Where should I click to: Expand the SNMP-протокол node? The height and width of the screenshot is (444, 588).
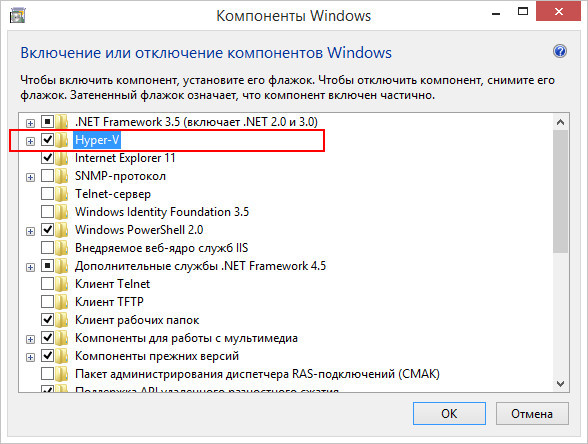(x=30, y=177)
